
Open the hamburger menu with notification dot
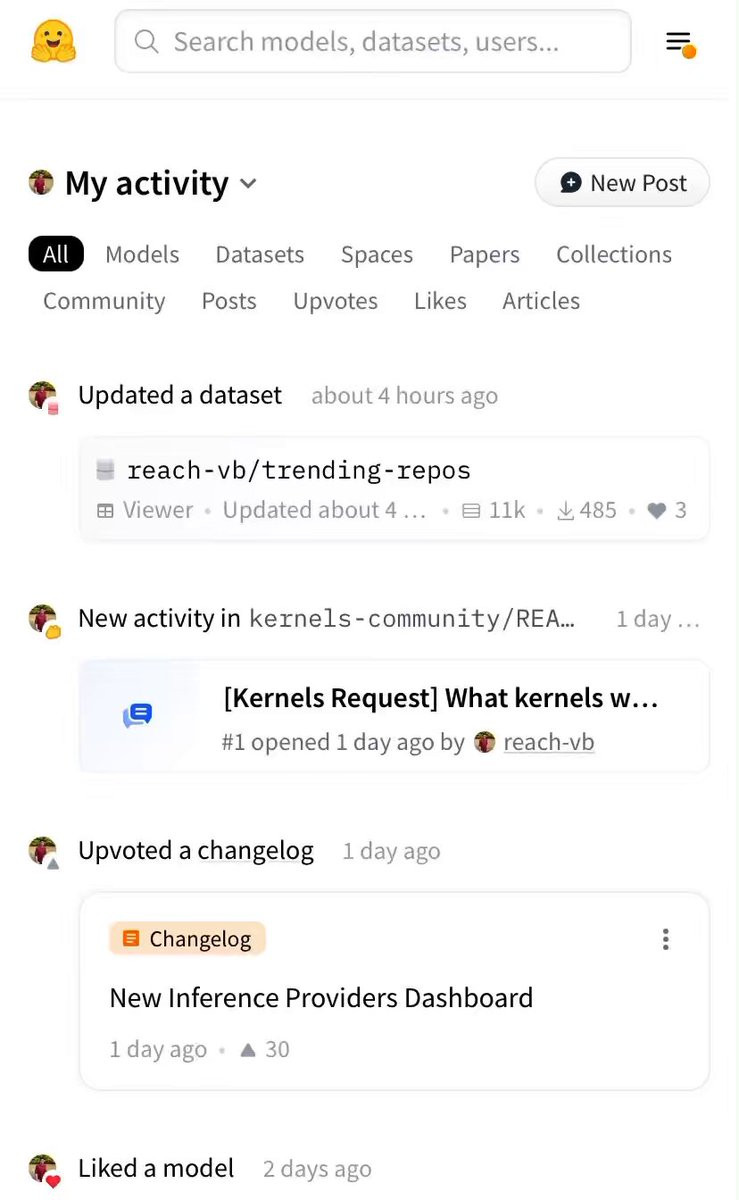(x=680, y=43)
